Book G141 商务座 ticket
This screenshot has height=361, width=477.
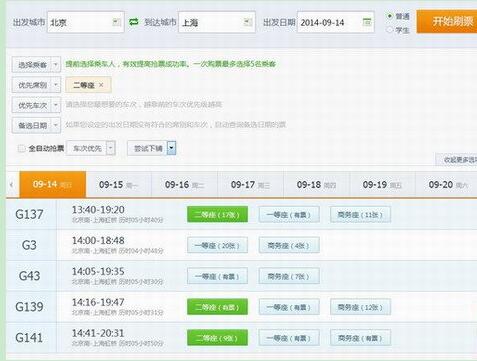[360, 338]
